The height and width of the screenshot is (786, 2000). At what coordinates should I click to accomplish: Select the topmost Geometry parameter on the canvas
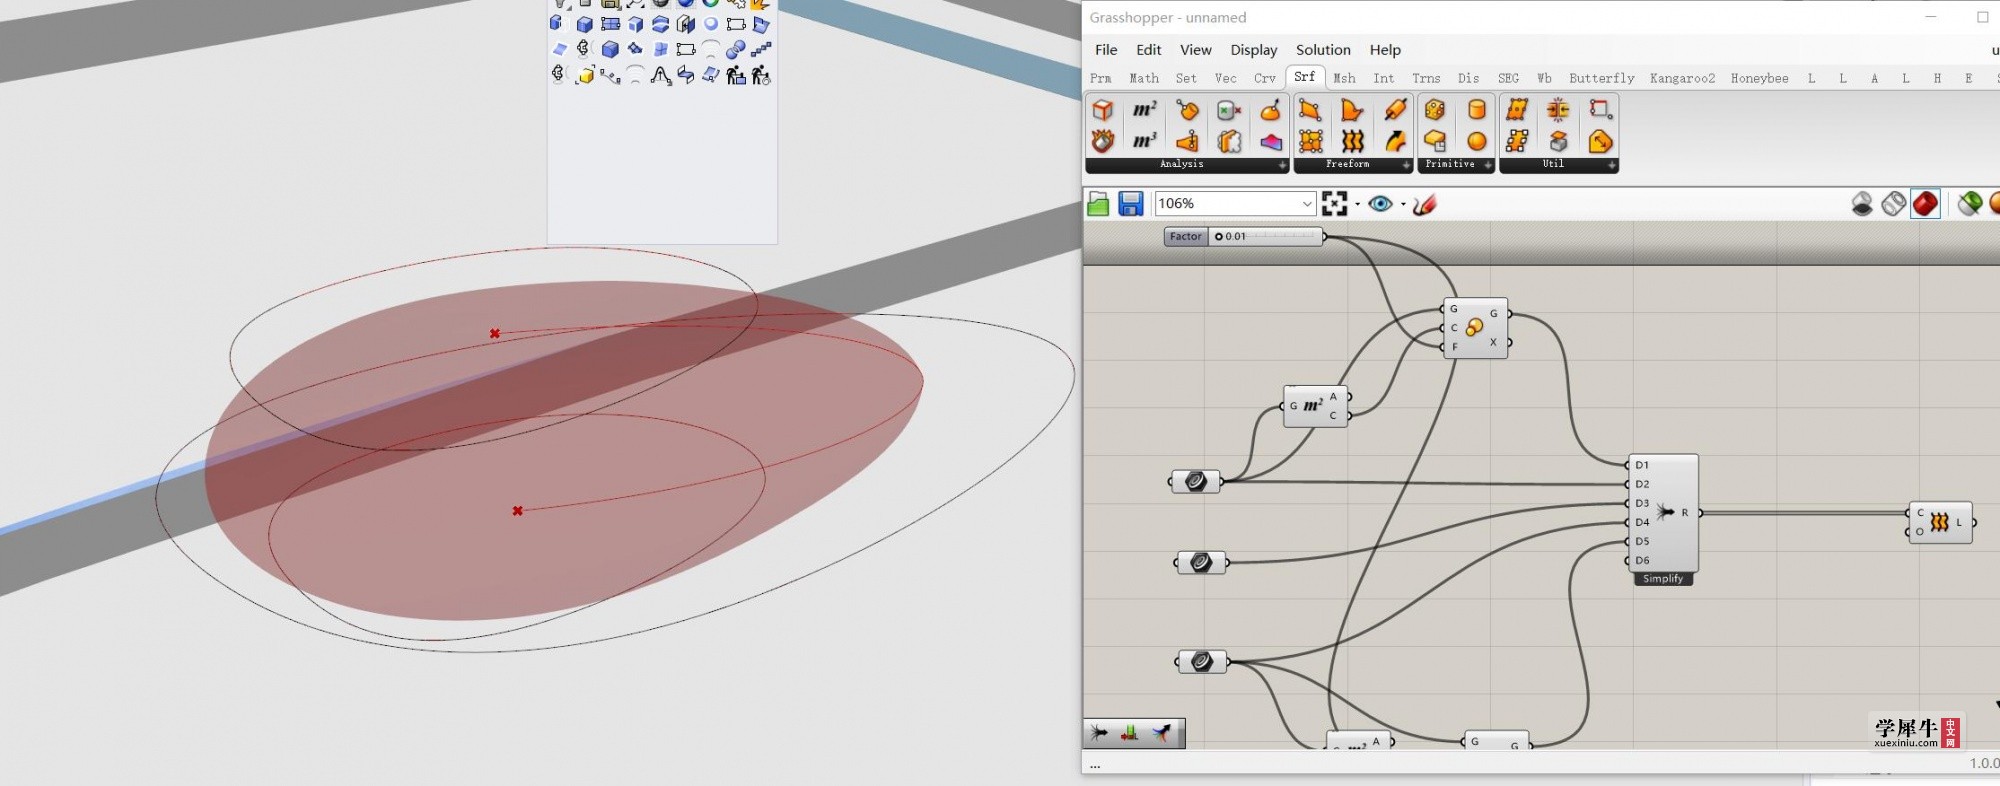(1195, 482)
